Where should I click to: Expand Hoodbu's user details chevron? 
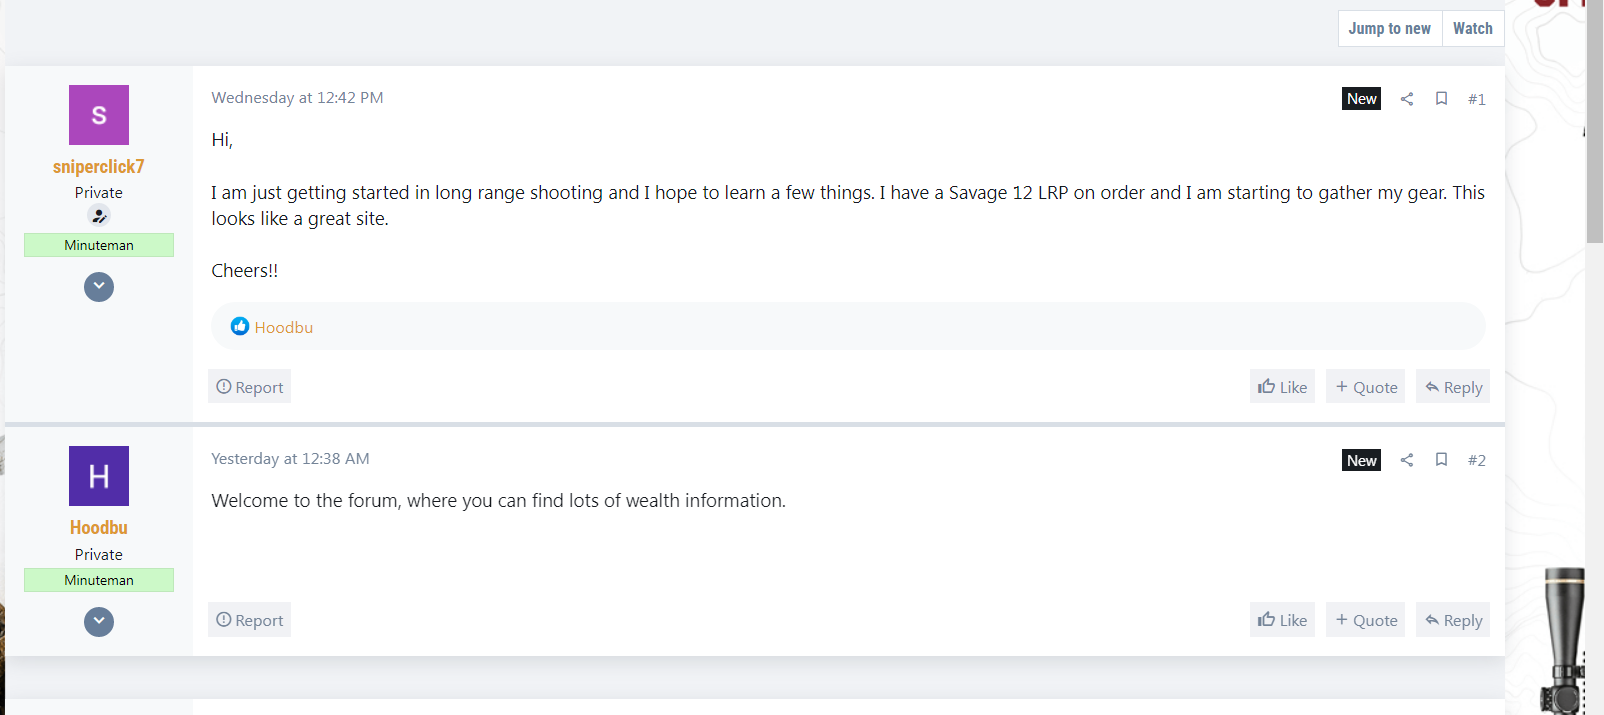[x=99, y=622]
